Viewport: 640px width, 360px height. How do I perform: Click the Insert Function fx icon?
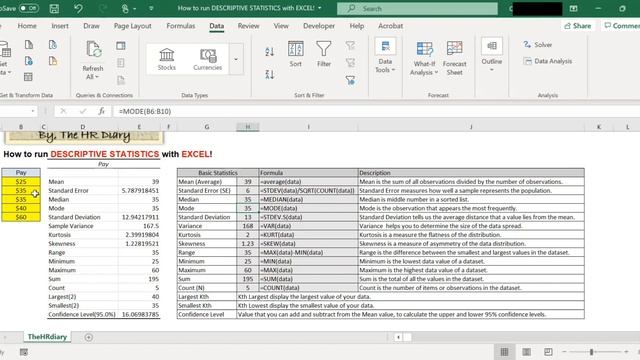[x=102, y=111]
